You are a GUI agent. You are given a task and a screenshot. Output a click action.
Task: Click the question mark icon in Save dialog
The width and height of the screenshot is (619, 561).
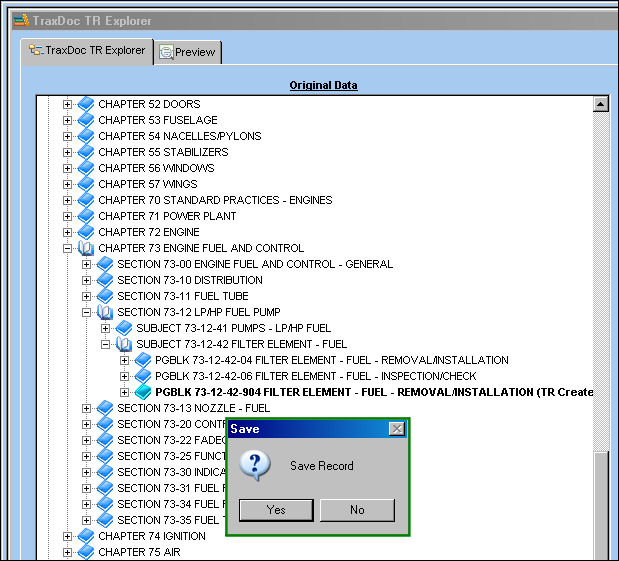(255, 465)
